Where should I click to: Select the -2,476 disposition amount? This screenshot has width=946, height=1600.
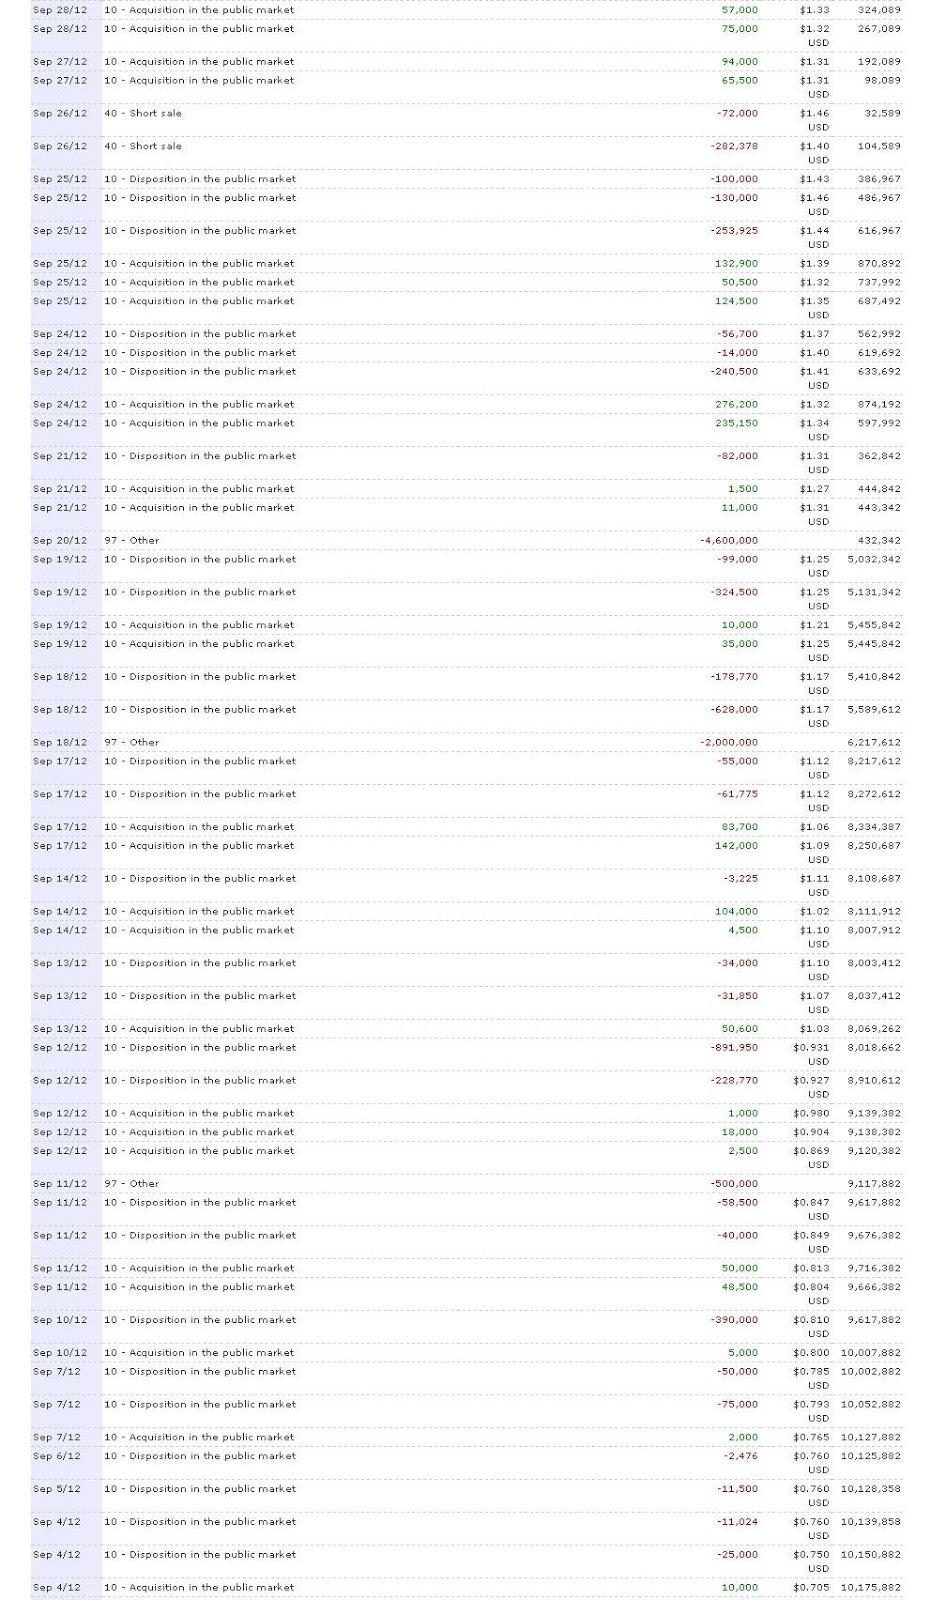coord(740,1457)
